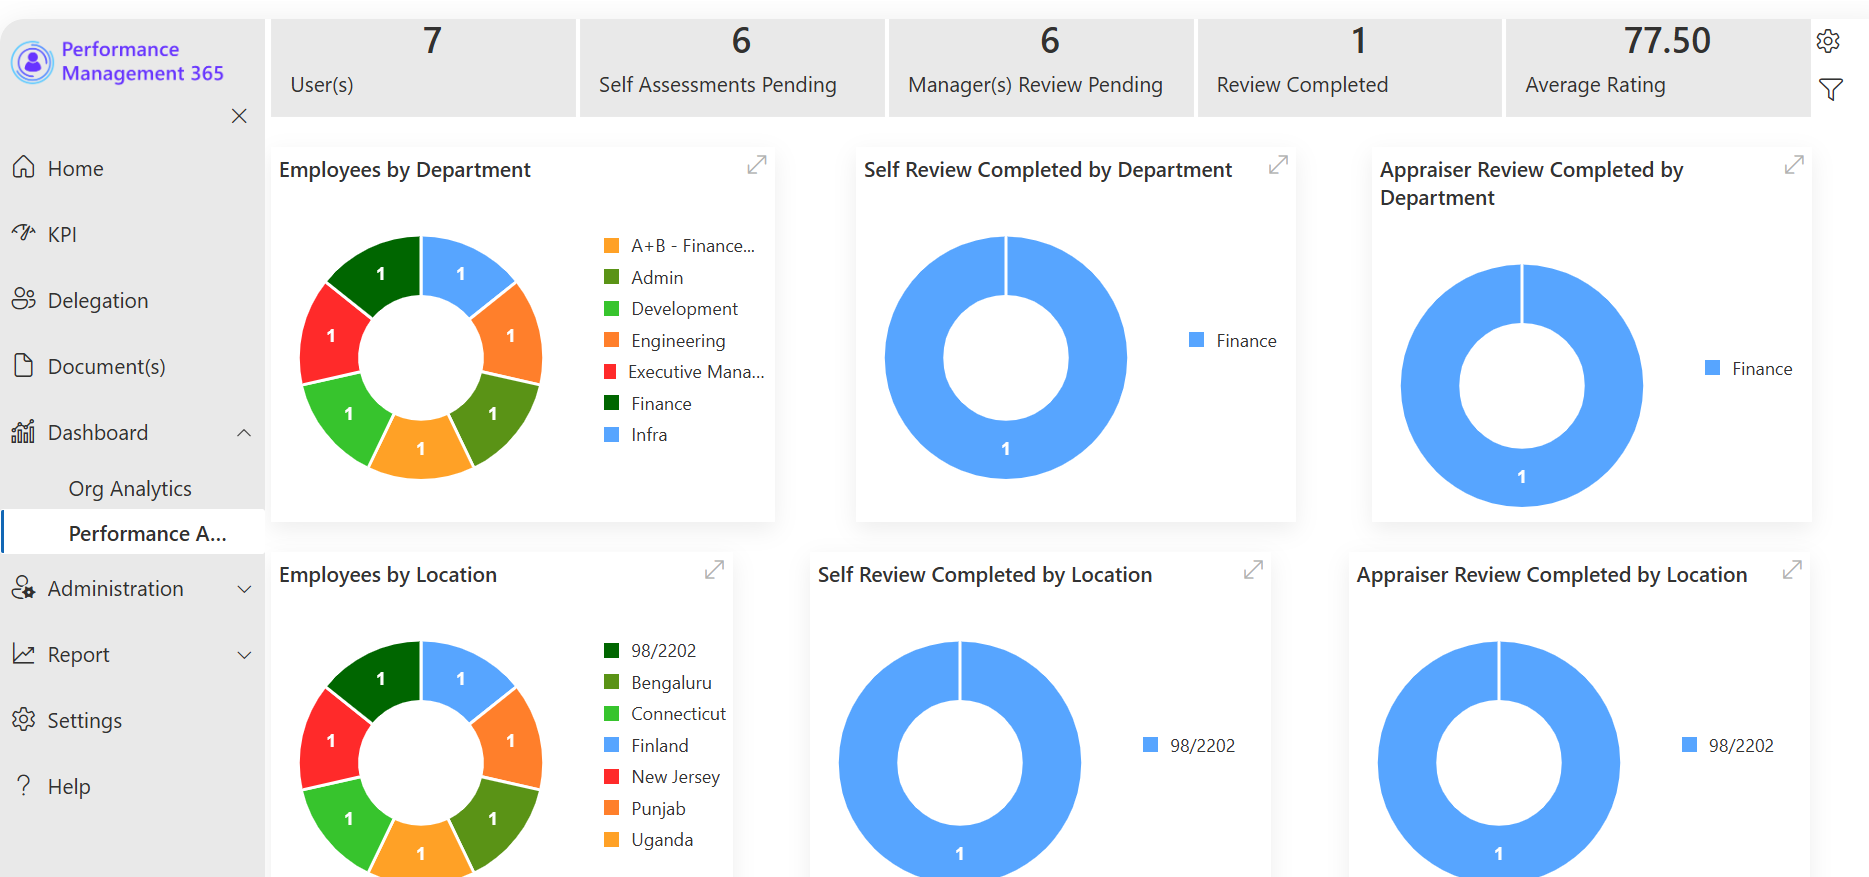Viewport: 1869px width, 877px height.
Task: Expand the Self Review Completed by Location chart
Action: (x=1253, y=570)
